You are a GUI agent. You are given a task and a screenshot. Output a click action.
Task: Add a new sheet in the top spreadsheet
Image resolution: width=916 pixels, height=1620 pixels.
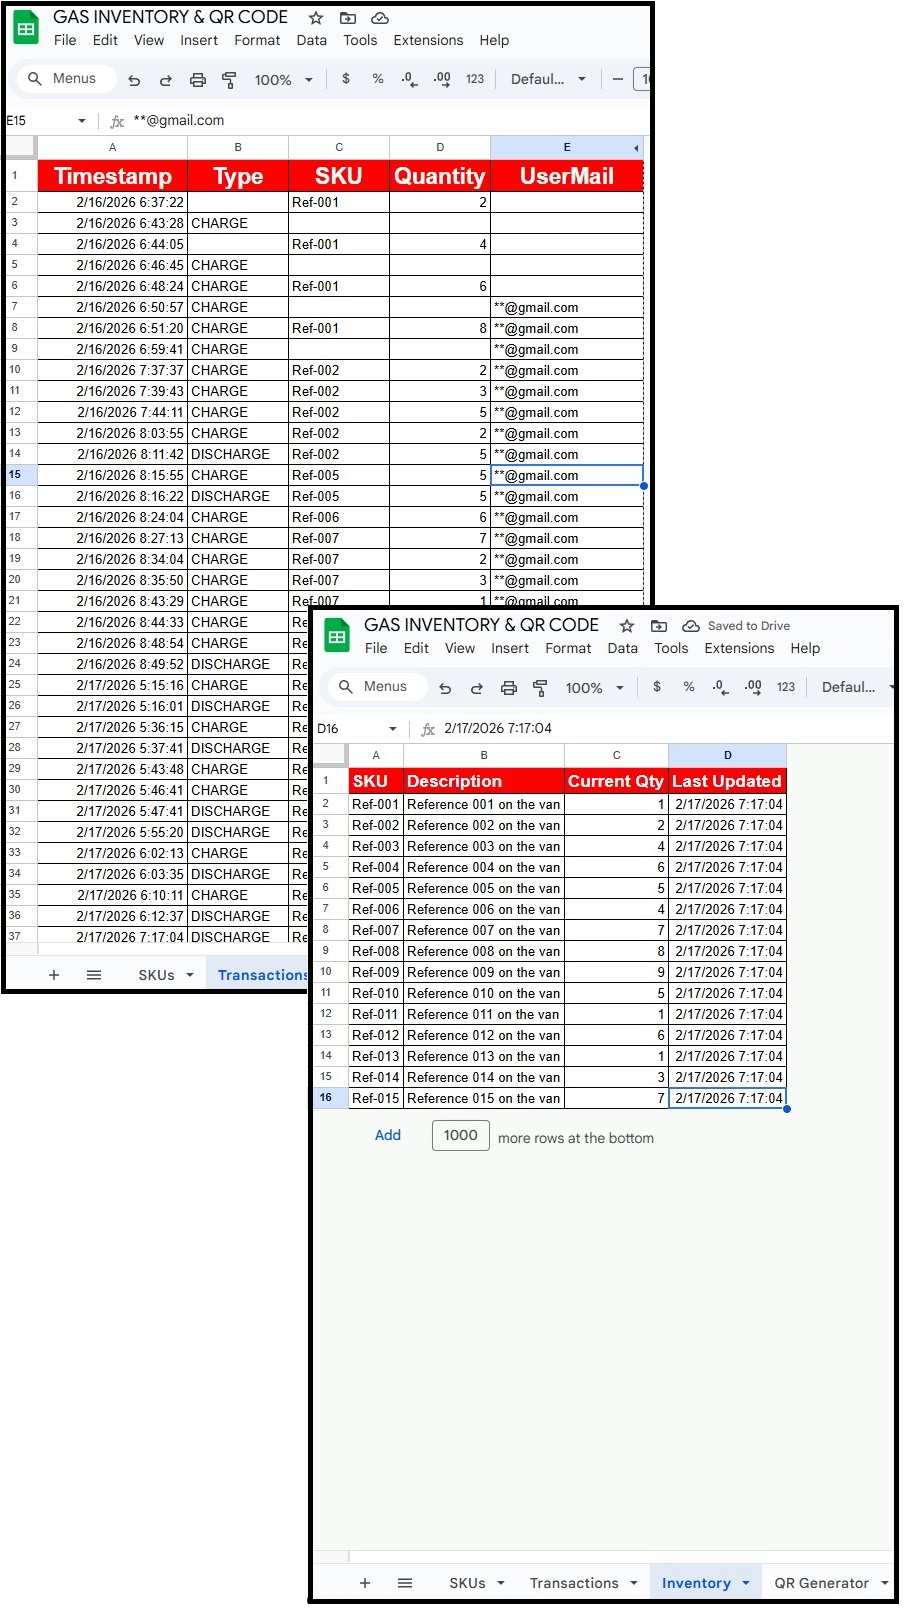click(54, 975)
